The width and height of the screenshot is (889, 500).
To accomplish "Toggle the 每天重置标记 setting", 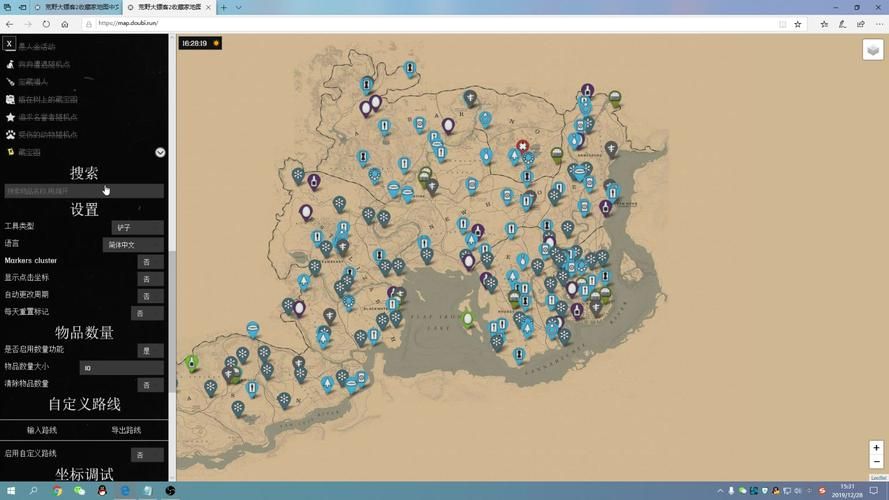I will [x=147, y=313].
